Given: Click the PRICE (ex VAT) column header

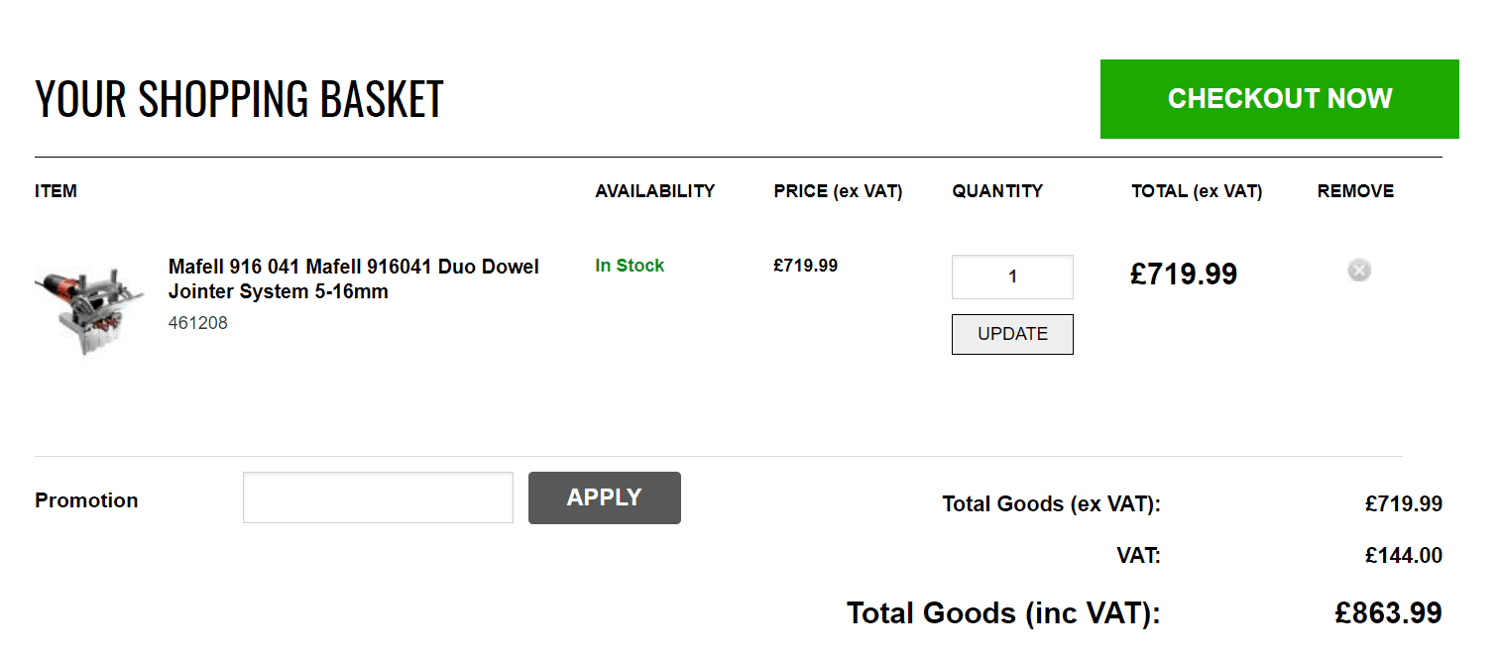Looking at the screenshot, I should tap(838, 191).
